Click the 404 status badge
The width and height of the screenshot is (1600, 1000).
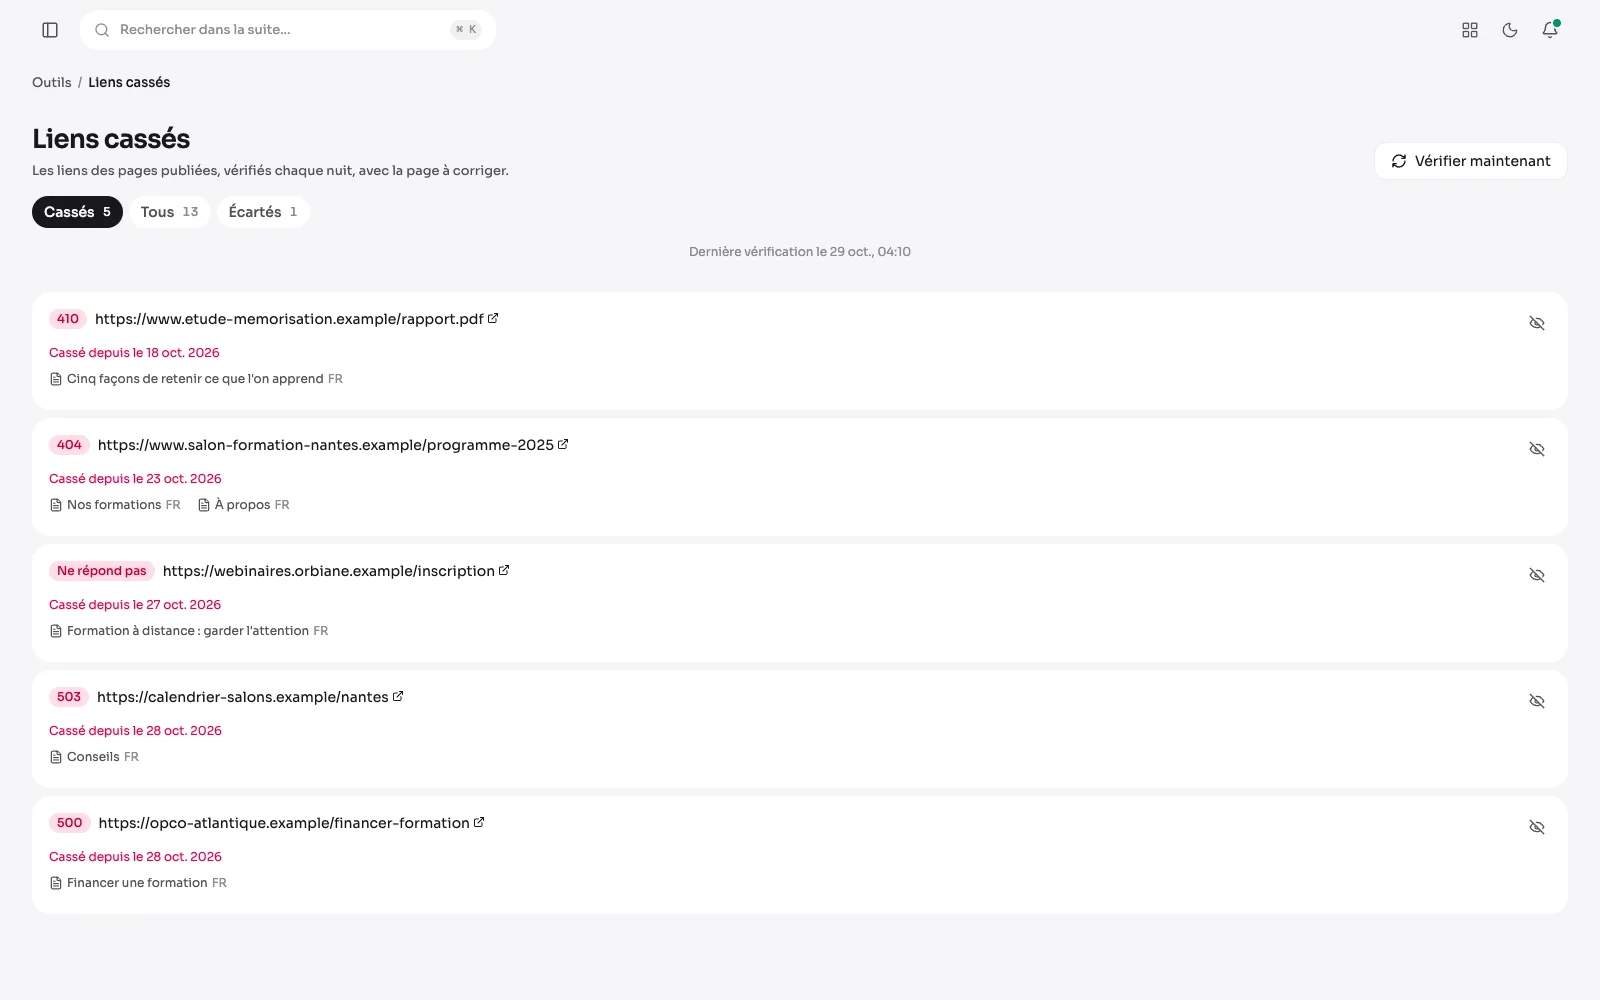[69, 445]
